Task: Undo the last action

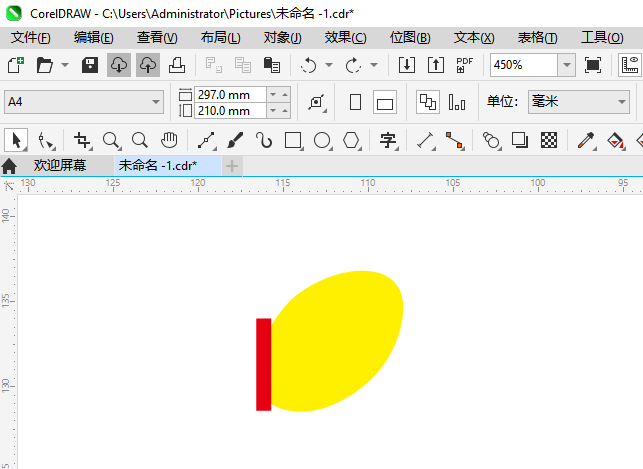Action: pos(308,65)
